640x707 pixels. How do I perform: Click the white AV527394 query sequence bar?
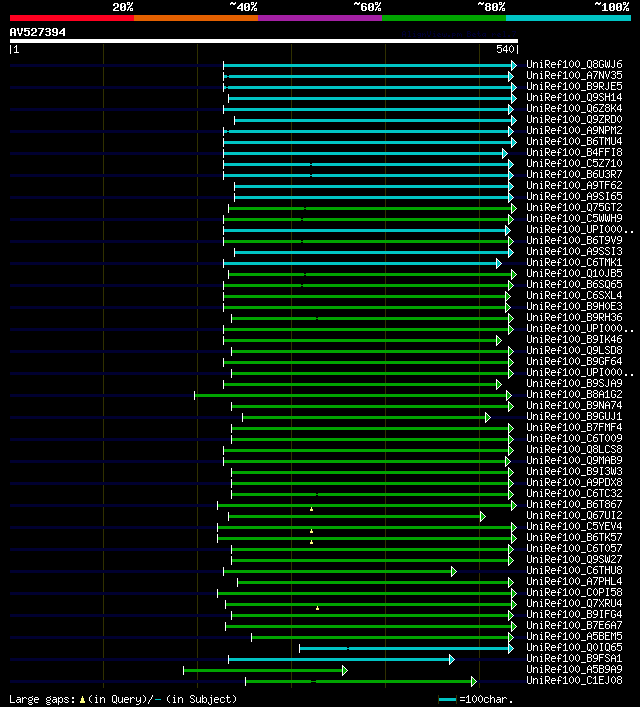tap(264, 41)
